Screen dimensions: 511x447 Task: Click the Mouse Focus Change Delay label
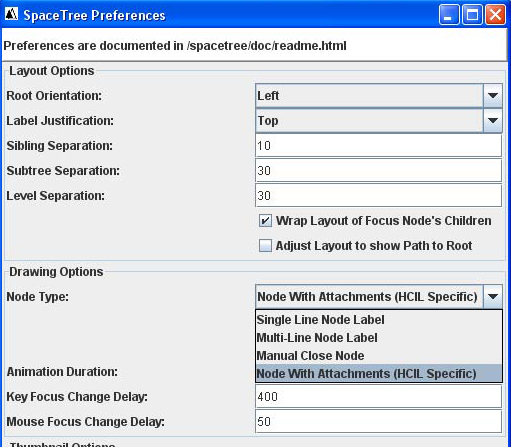click(85, 422)
